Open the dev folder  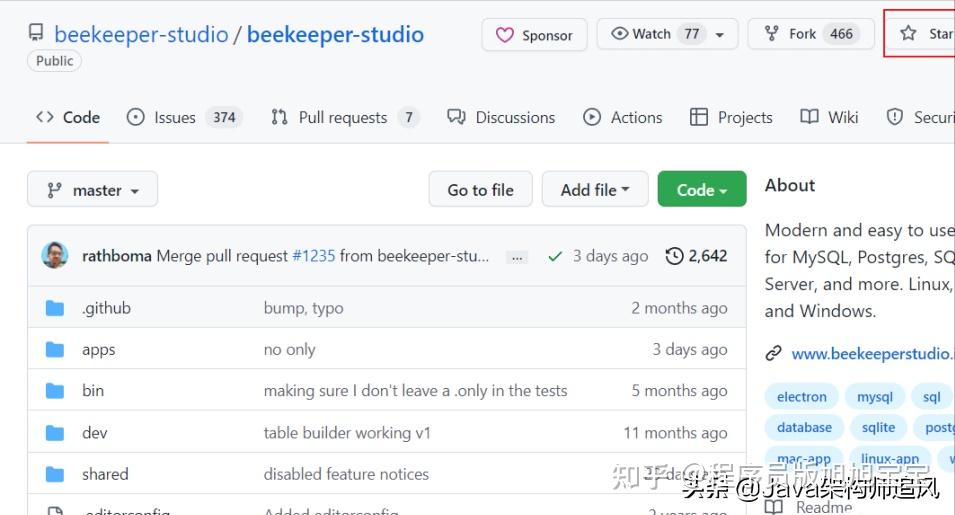point(94,433)
